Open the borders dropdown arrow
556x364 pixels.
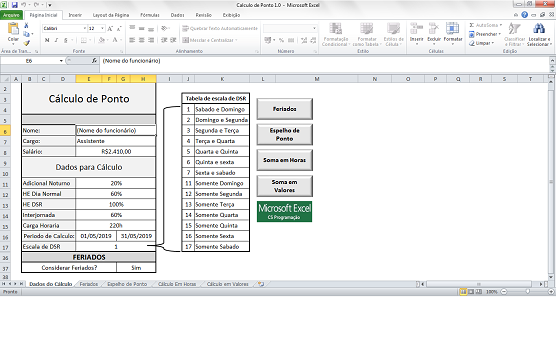point(91,40)
